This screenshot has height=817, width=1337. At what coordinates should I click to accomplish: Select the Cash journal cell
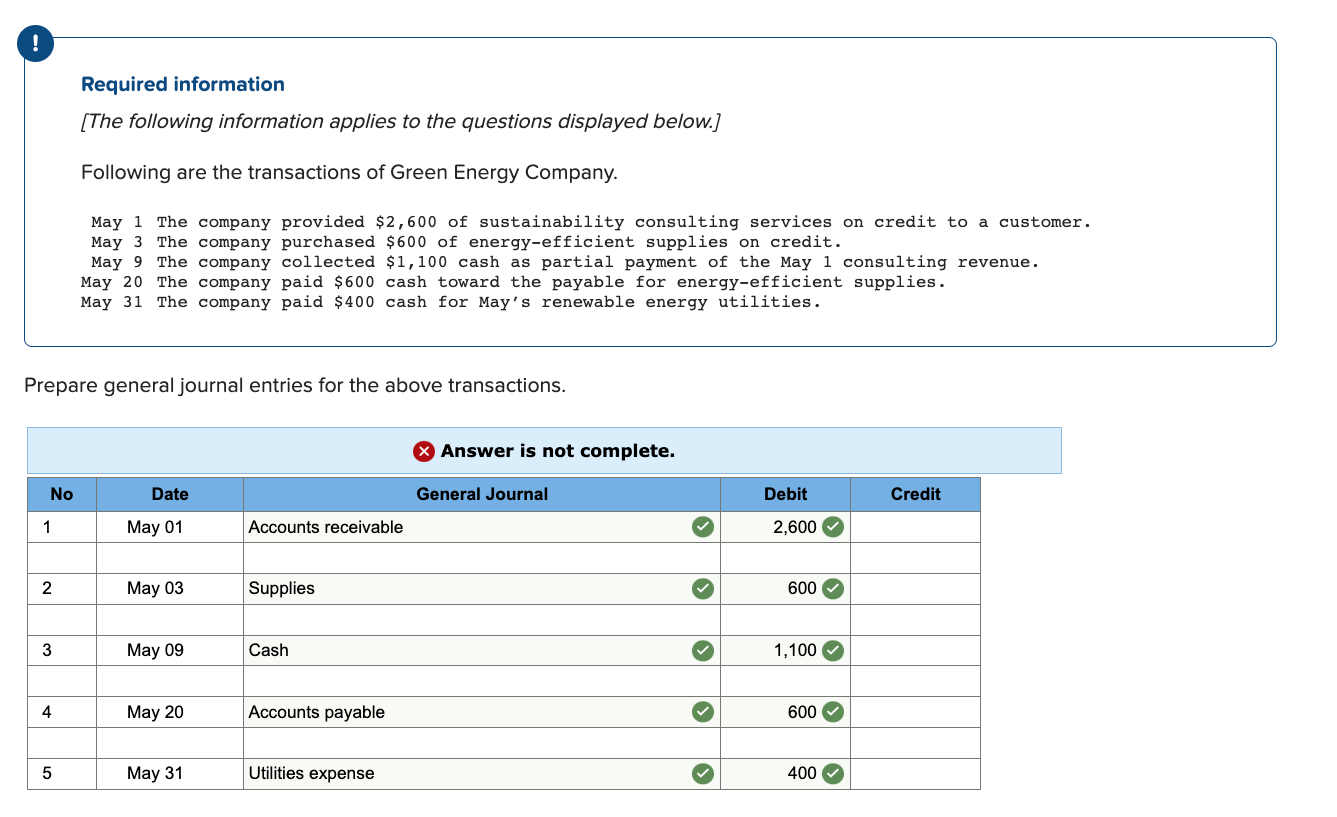pos(481,651)
